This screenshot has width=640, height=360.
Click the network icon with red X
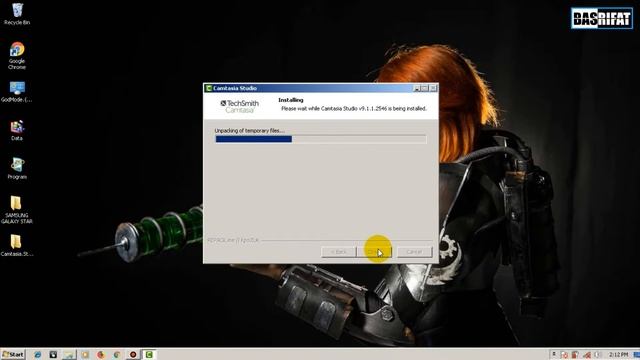pyautogui.click(x=587, y=355)
